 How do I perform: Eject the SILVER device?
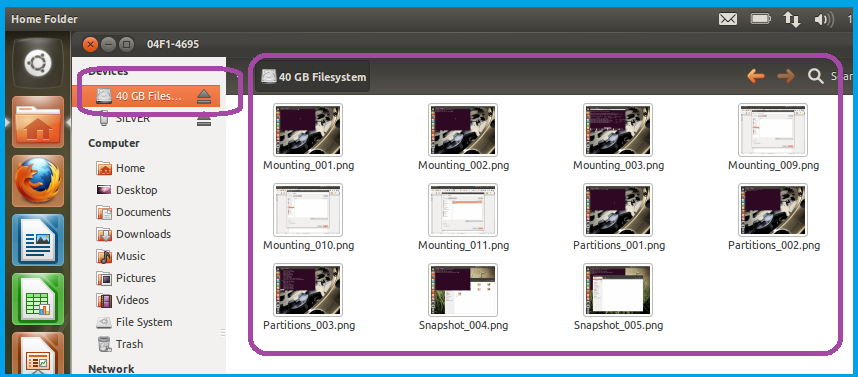coord(204,119)
